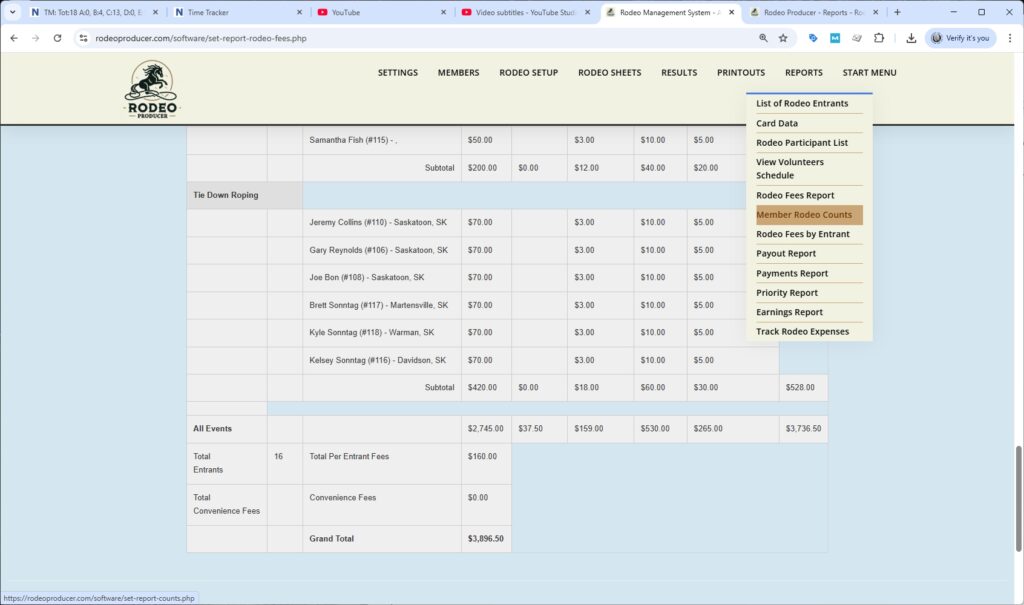1024x605 pixels.
Task: Click the YouTube favicon on the YouTube tab
Action: tap(322, 13)
